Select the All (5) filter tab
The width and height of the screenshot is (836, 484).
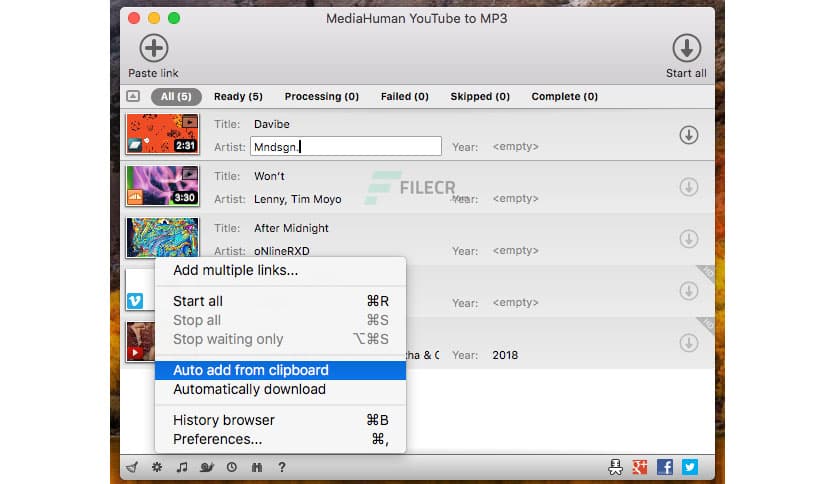[176, 96]
